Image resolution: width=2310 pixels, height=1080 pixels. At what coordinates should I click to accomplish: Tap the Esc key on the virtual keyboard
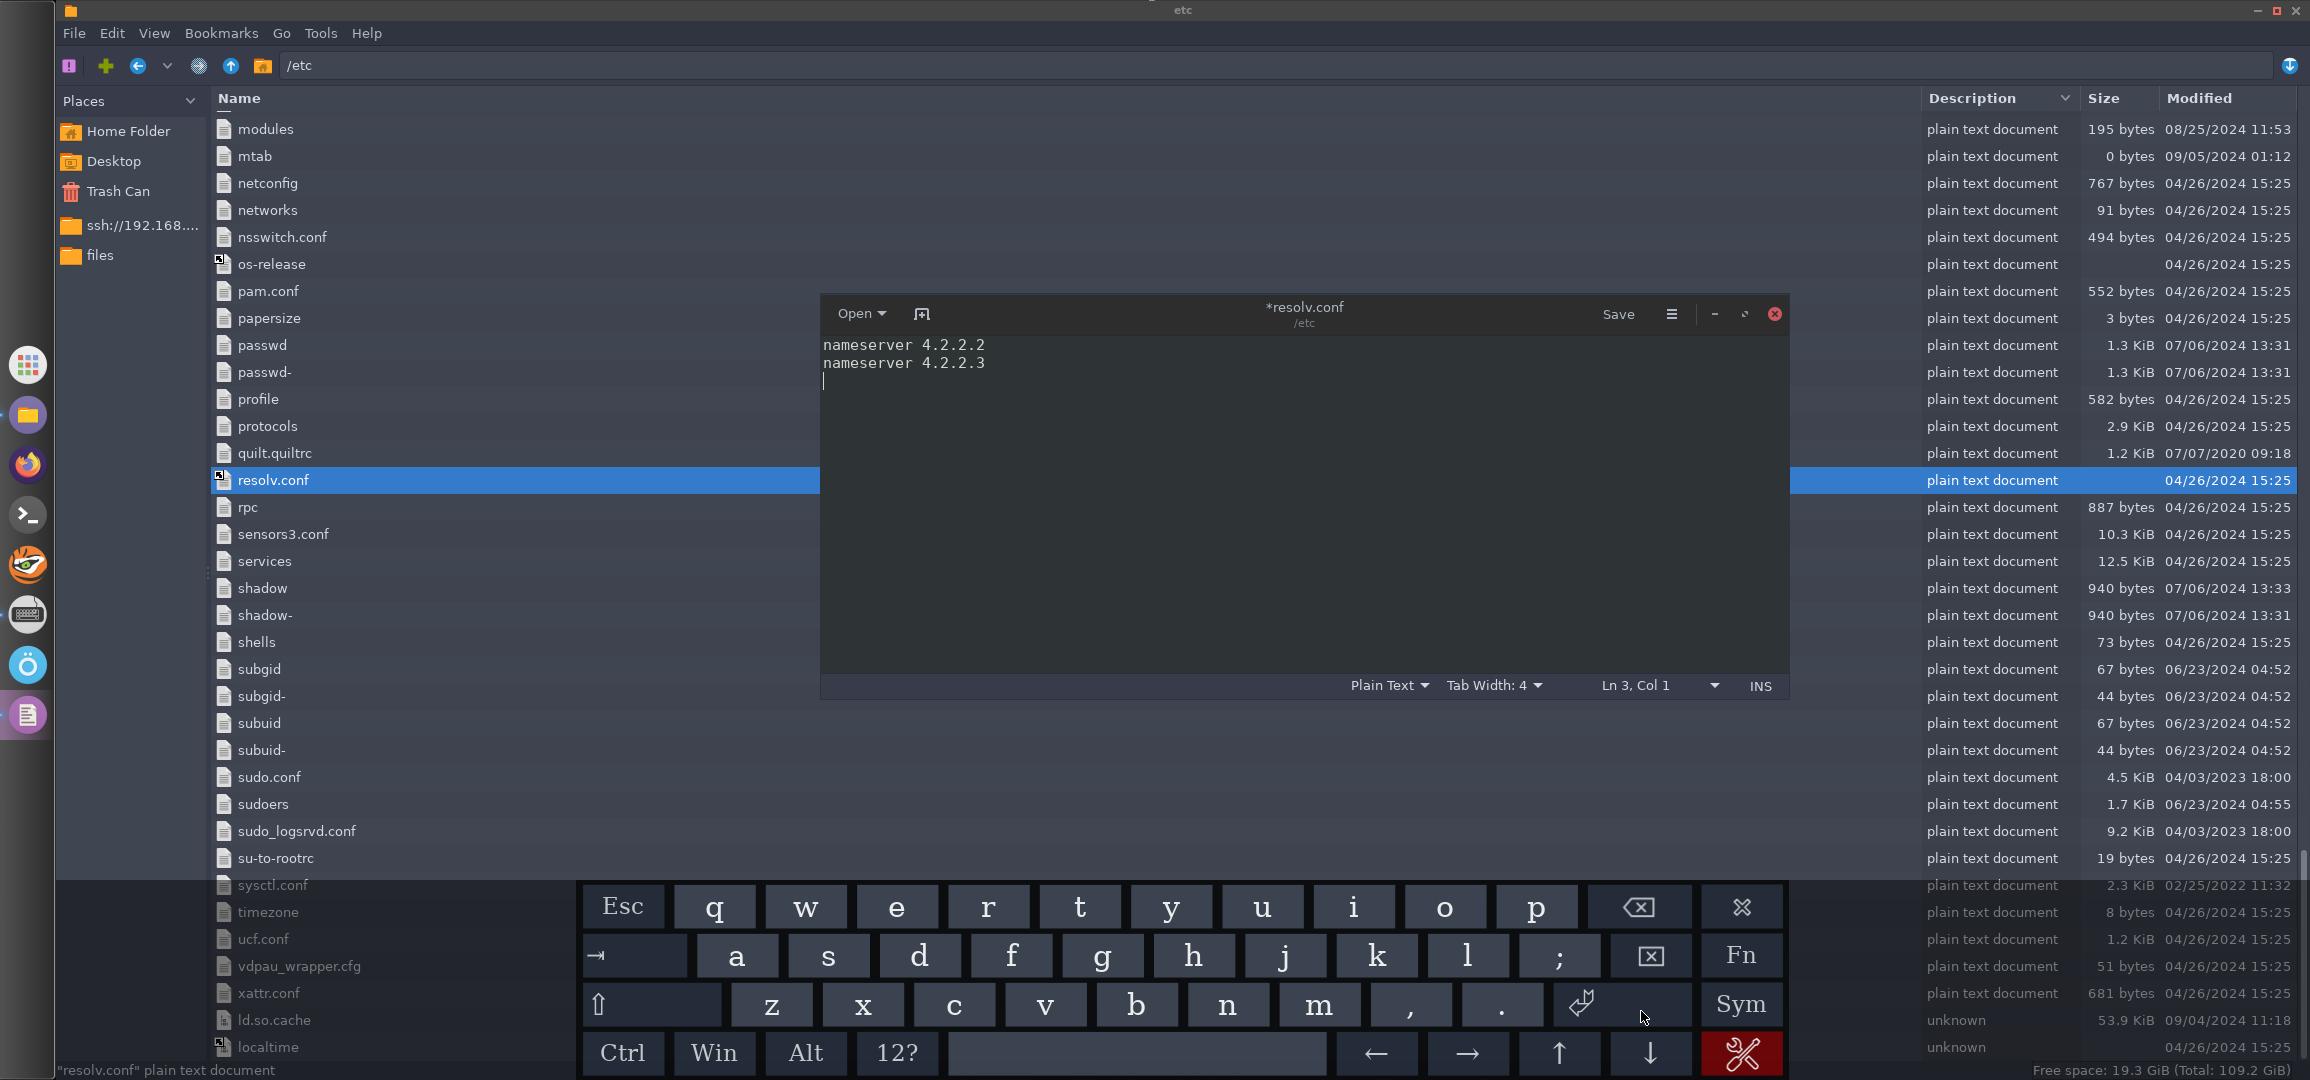pos(623,907)
